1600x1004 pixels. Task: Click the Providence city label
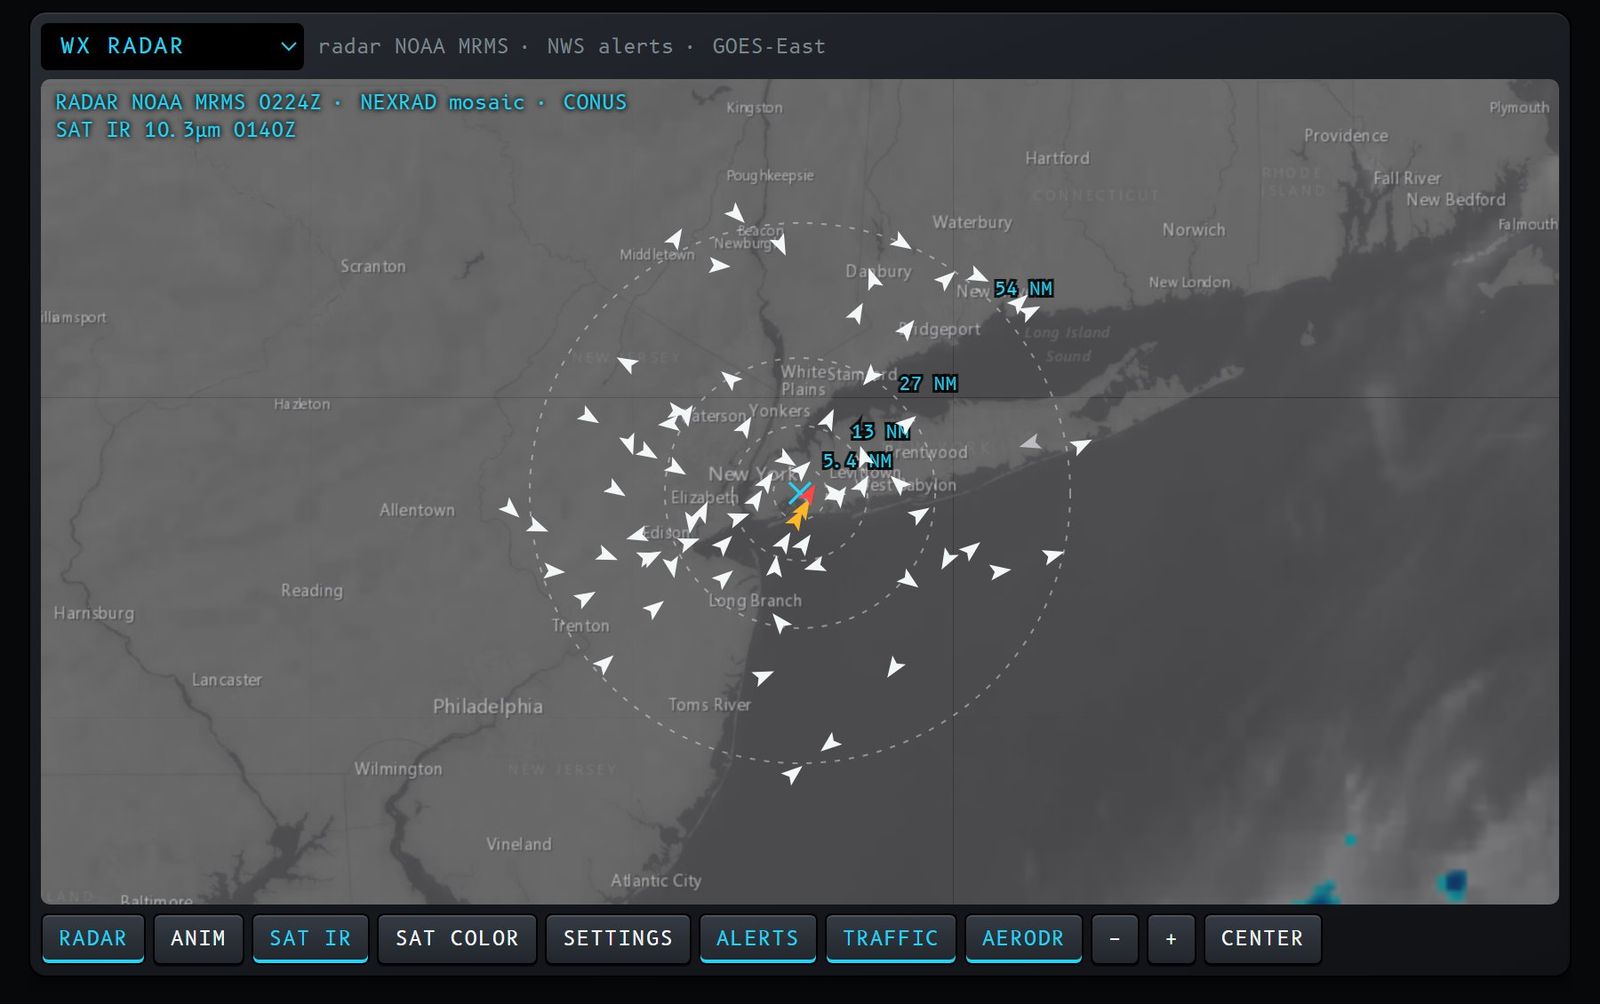[1346, 135]
